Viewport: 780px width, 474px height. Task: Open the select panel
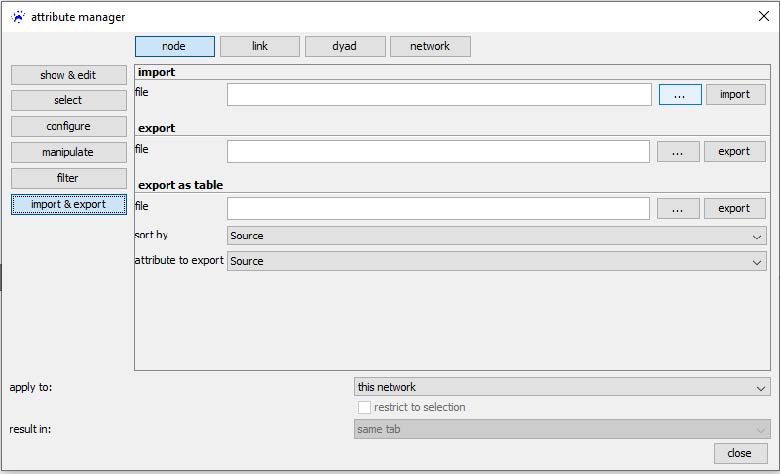[69, 100]
